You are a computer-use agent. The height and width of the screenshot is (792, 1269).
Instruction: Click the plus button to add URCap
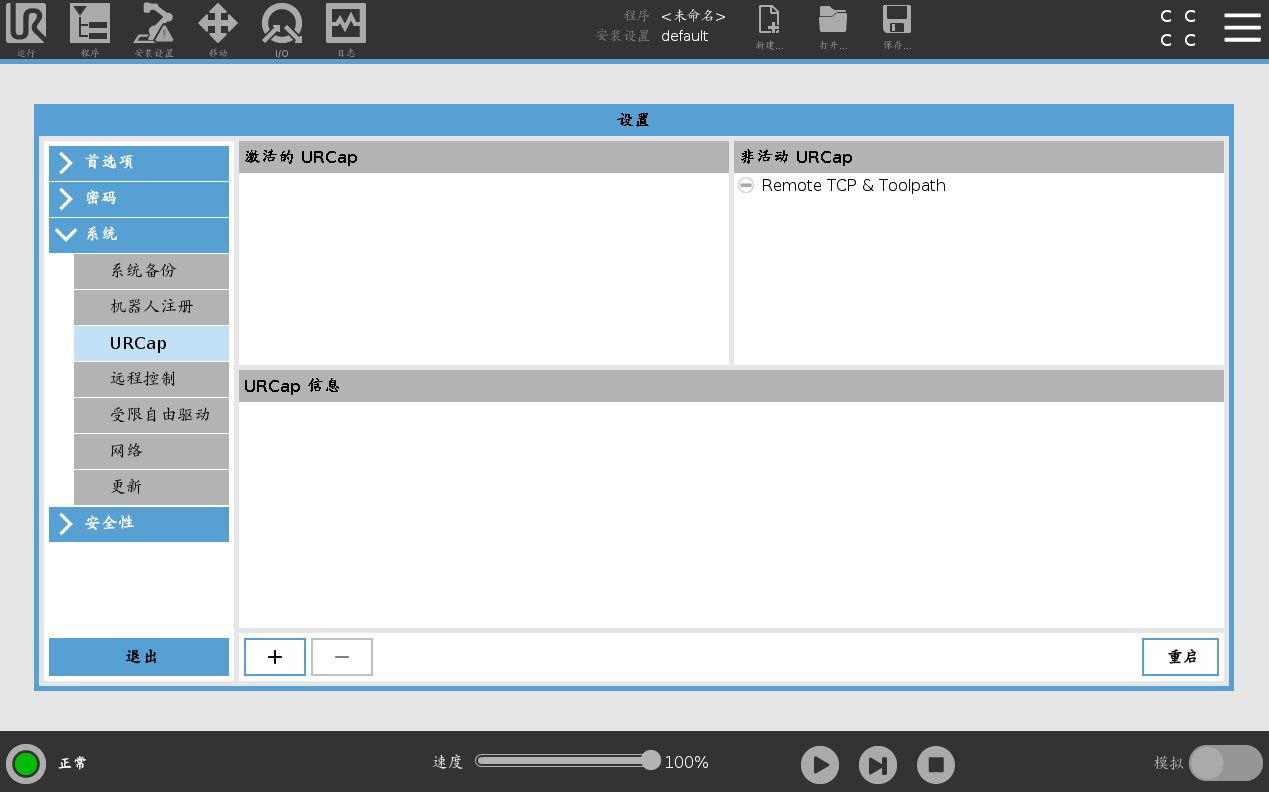275,657
